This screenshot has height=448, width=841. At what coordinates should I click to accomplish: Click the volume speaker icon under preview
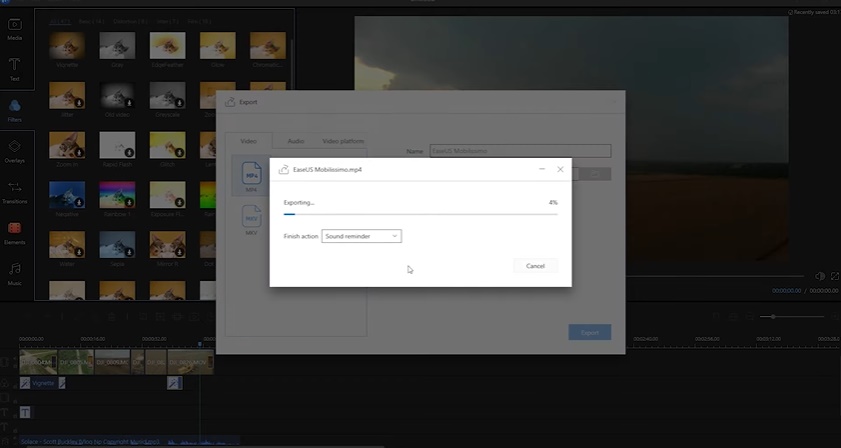click(820, 276)
